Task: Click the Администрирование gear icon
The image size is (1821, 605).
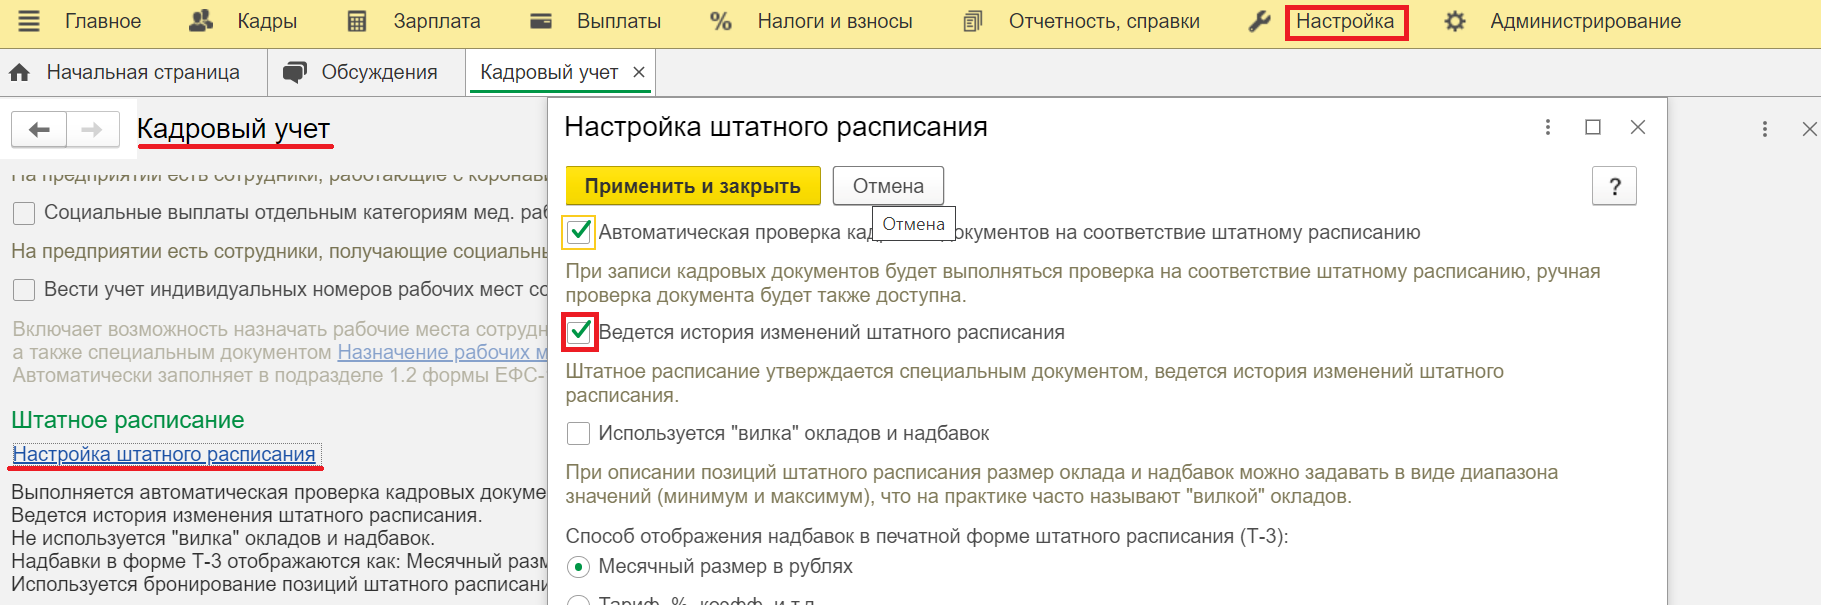Action: [x=1455, y=21]
